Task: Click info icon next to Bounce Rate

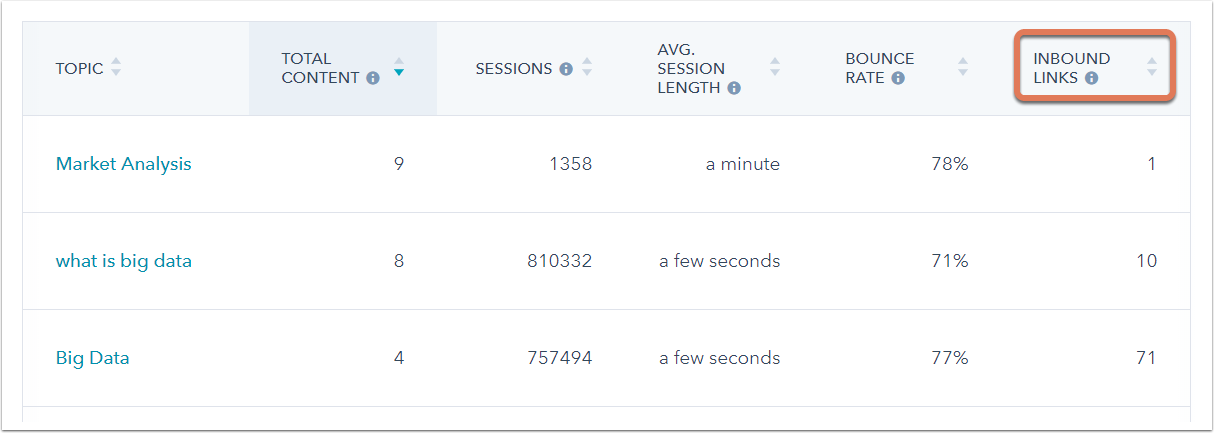Action: point(898,78)
